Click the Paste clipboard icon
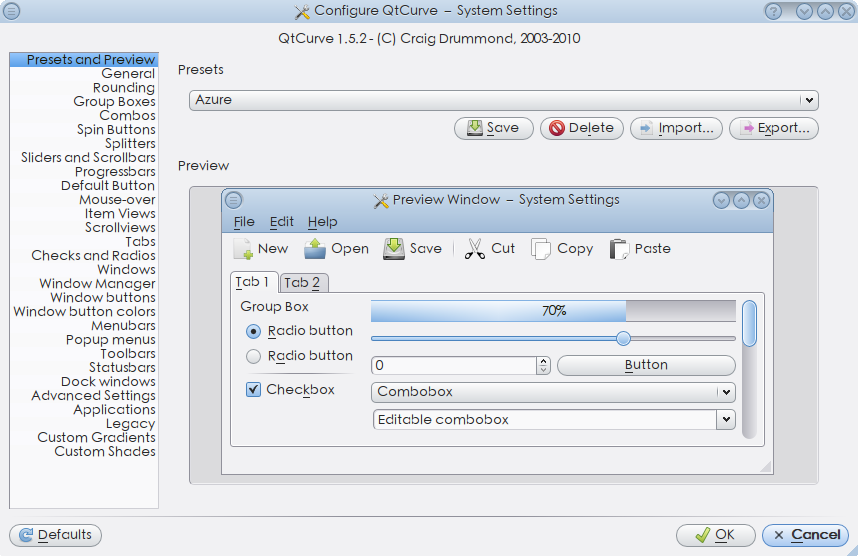The image size is (858, 556). [x=619, y=249]
